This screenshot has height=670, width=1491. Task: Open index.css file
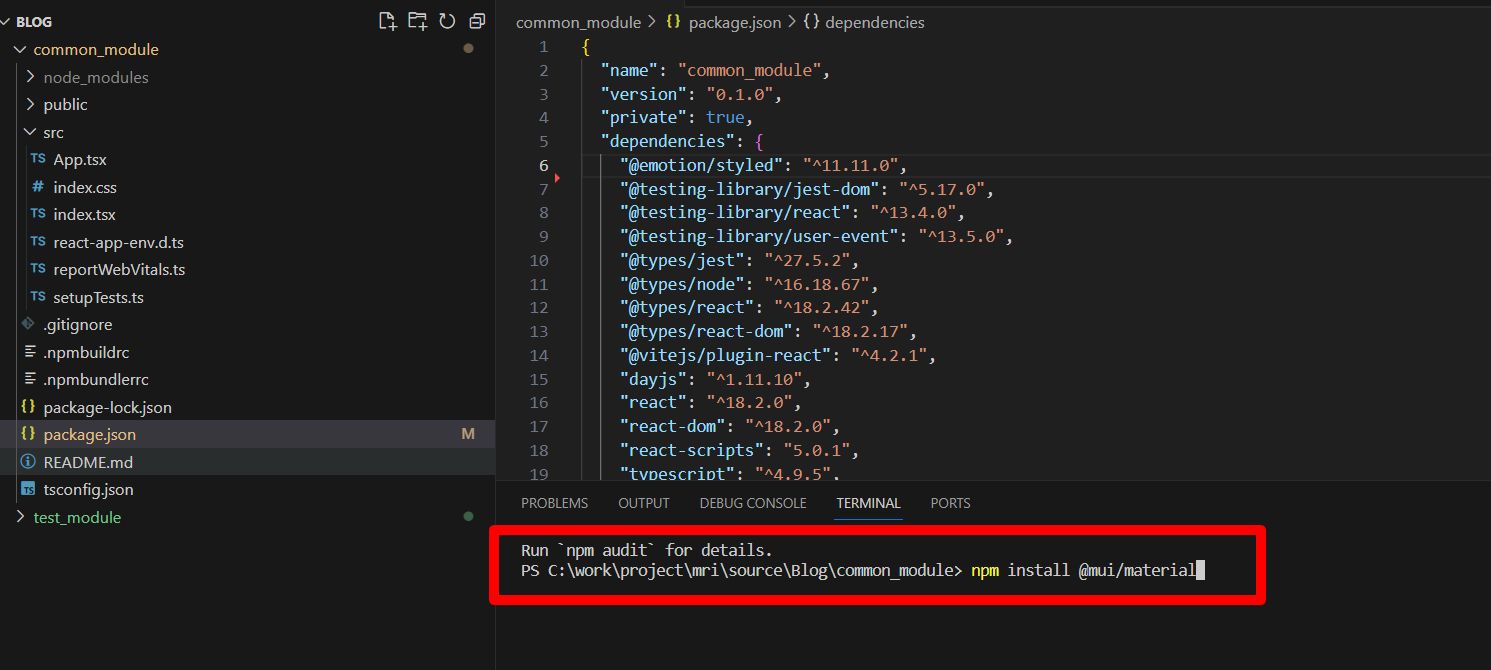click(85, 187)
